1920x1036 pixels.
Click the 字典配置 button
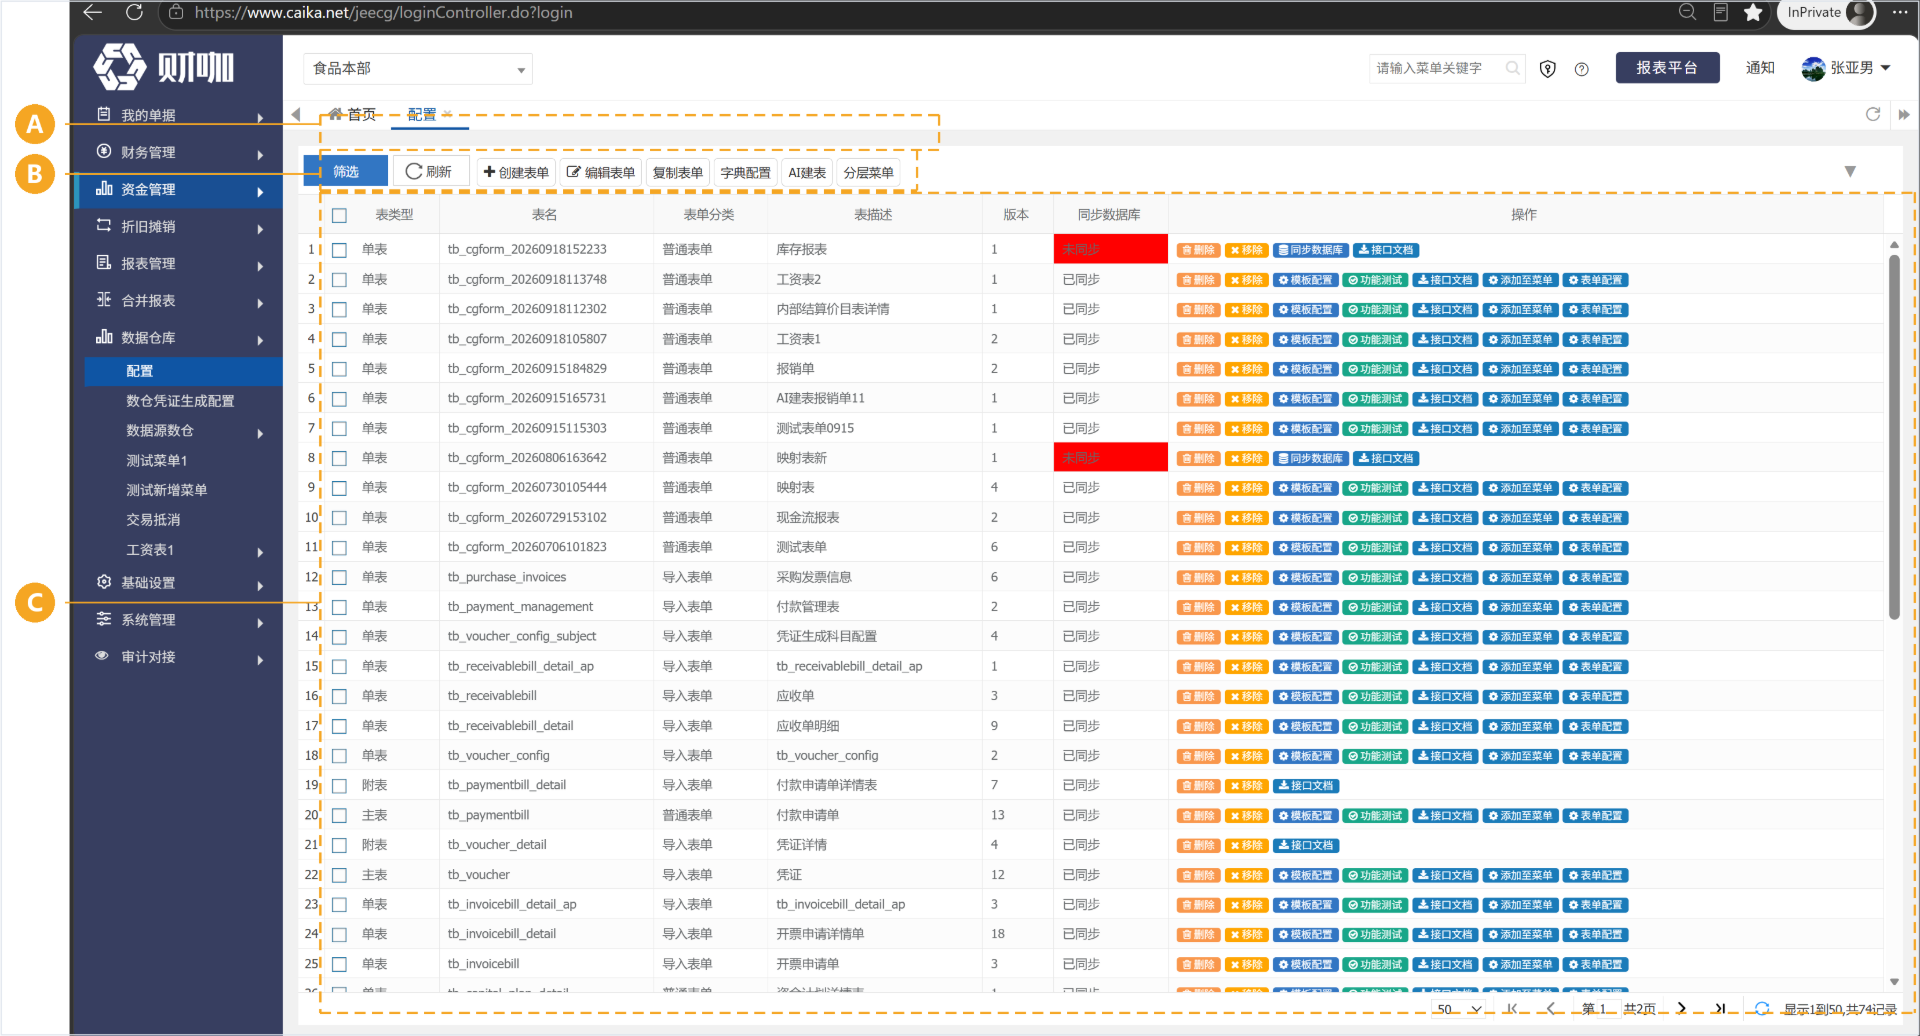745,172
